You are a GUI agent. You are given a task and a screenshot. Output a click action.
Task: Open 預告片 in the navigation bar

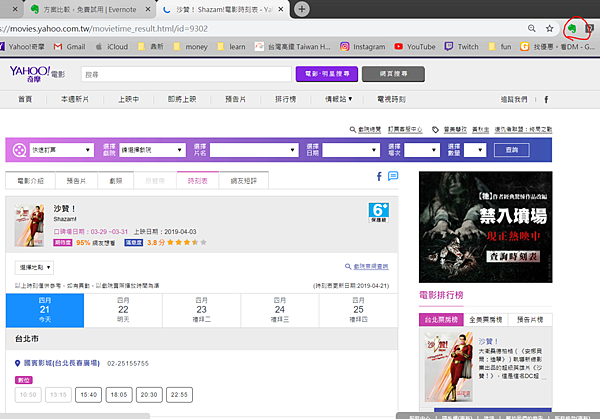(x=235, y=99)
